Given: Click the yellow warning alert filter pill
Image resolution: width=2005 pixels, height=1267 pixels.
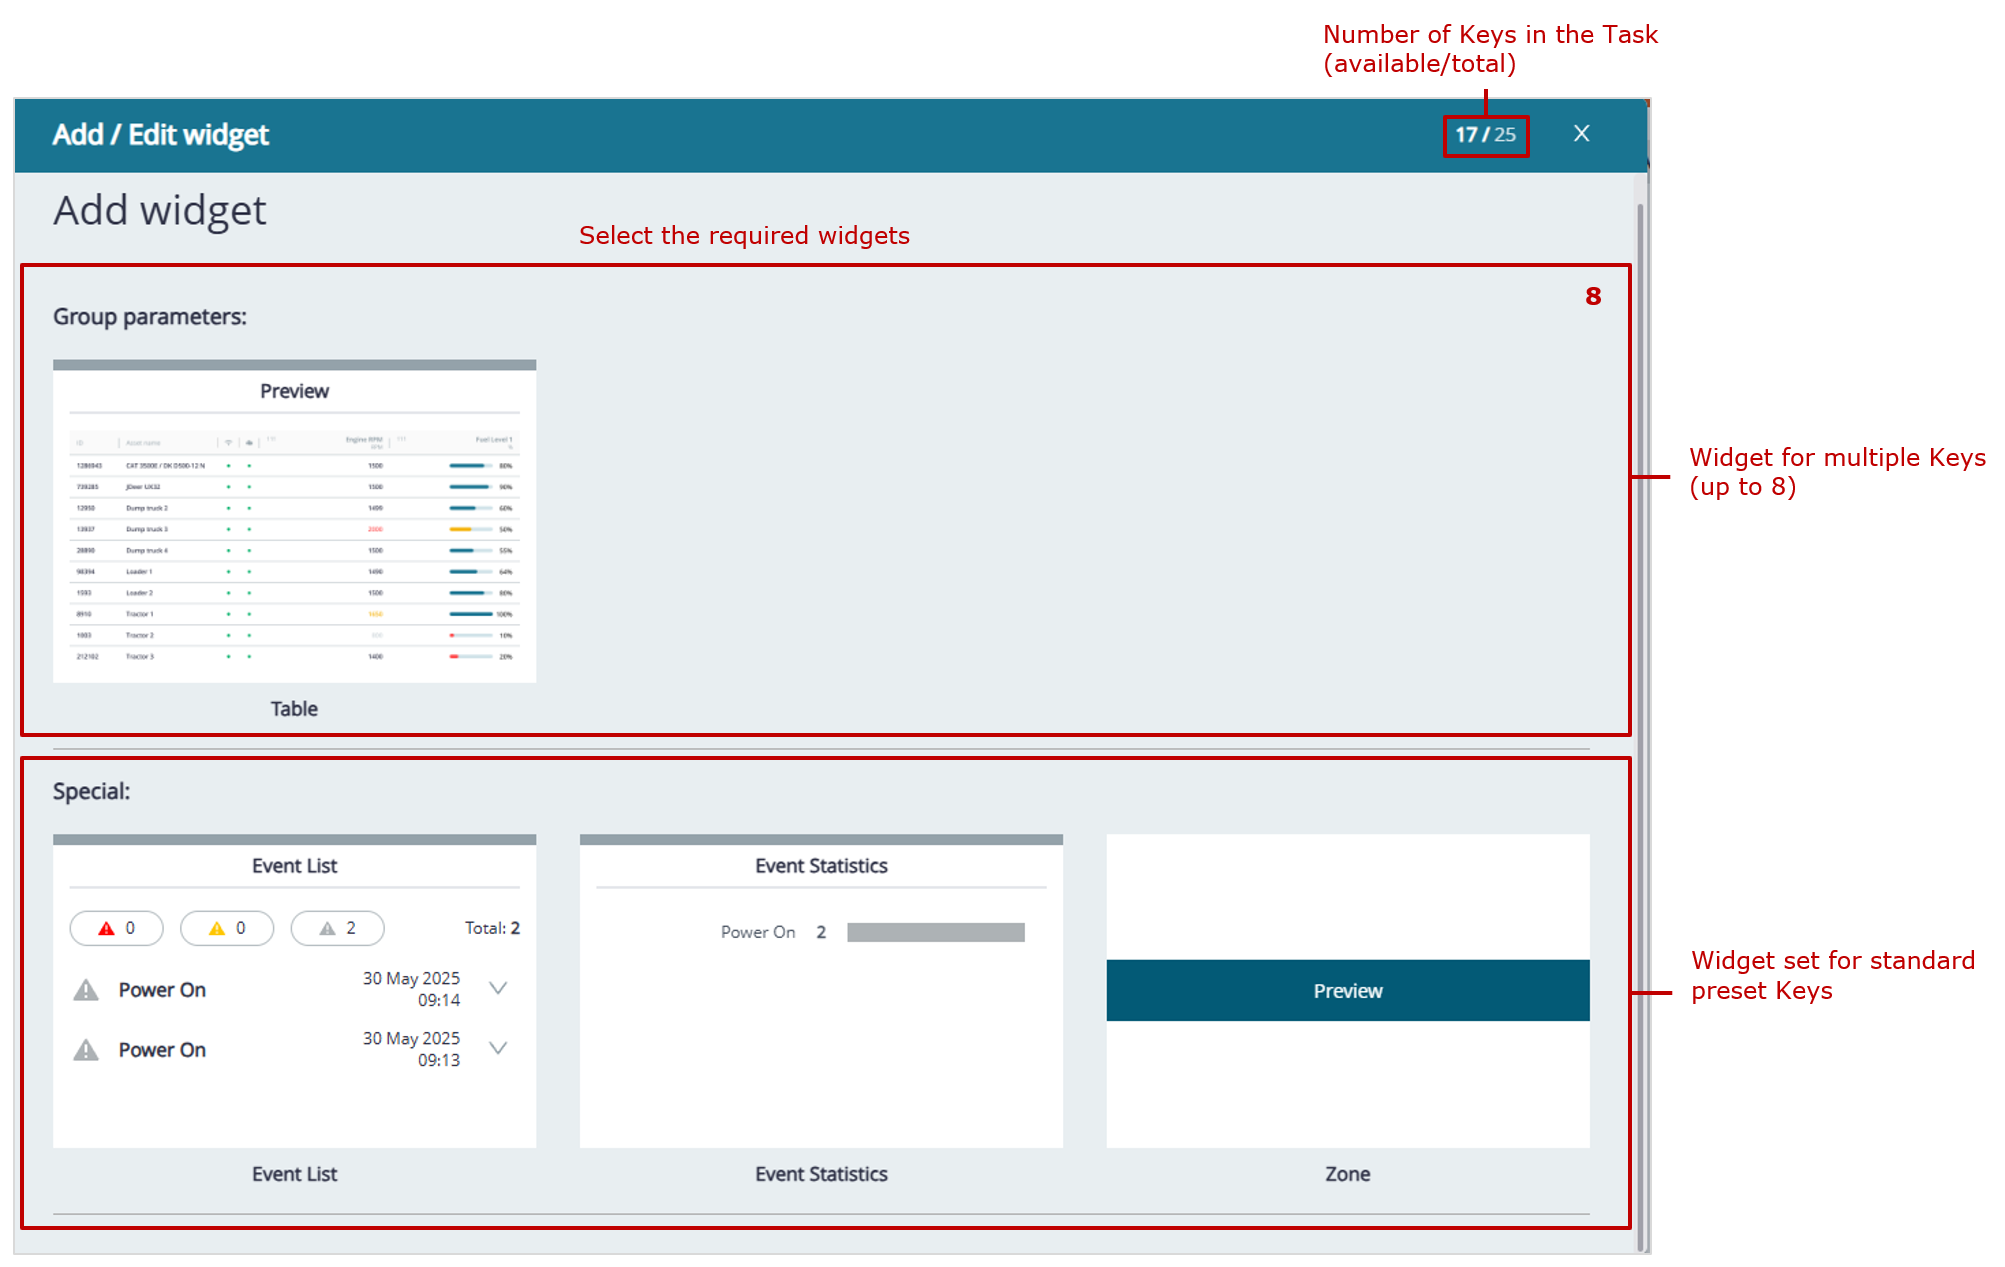Looking at the screenshot, I should (227, 928).
